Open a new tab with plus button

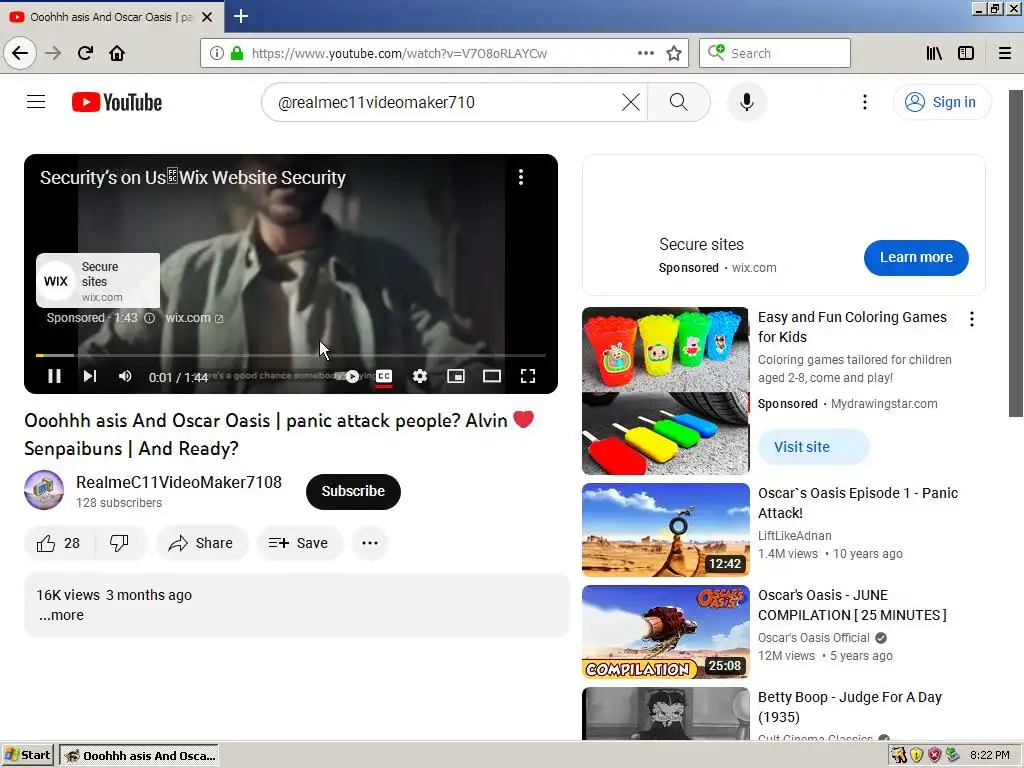coord(241,16)
